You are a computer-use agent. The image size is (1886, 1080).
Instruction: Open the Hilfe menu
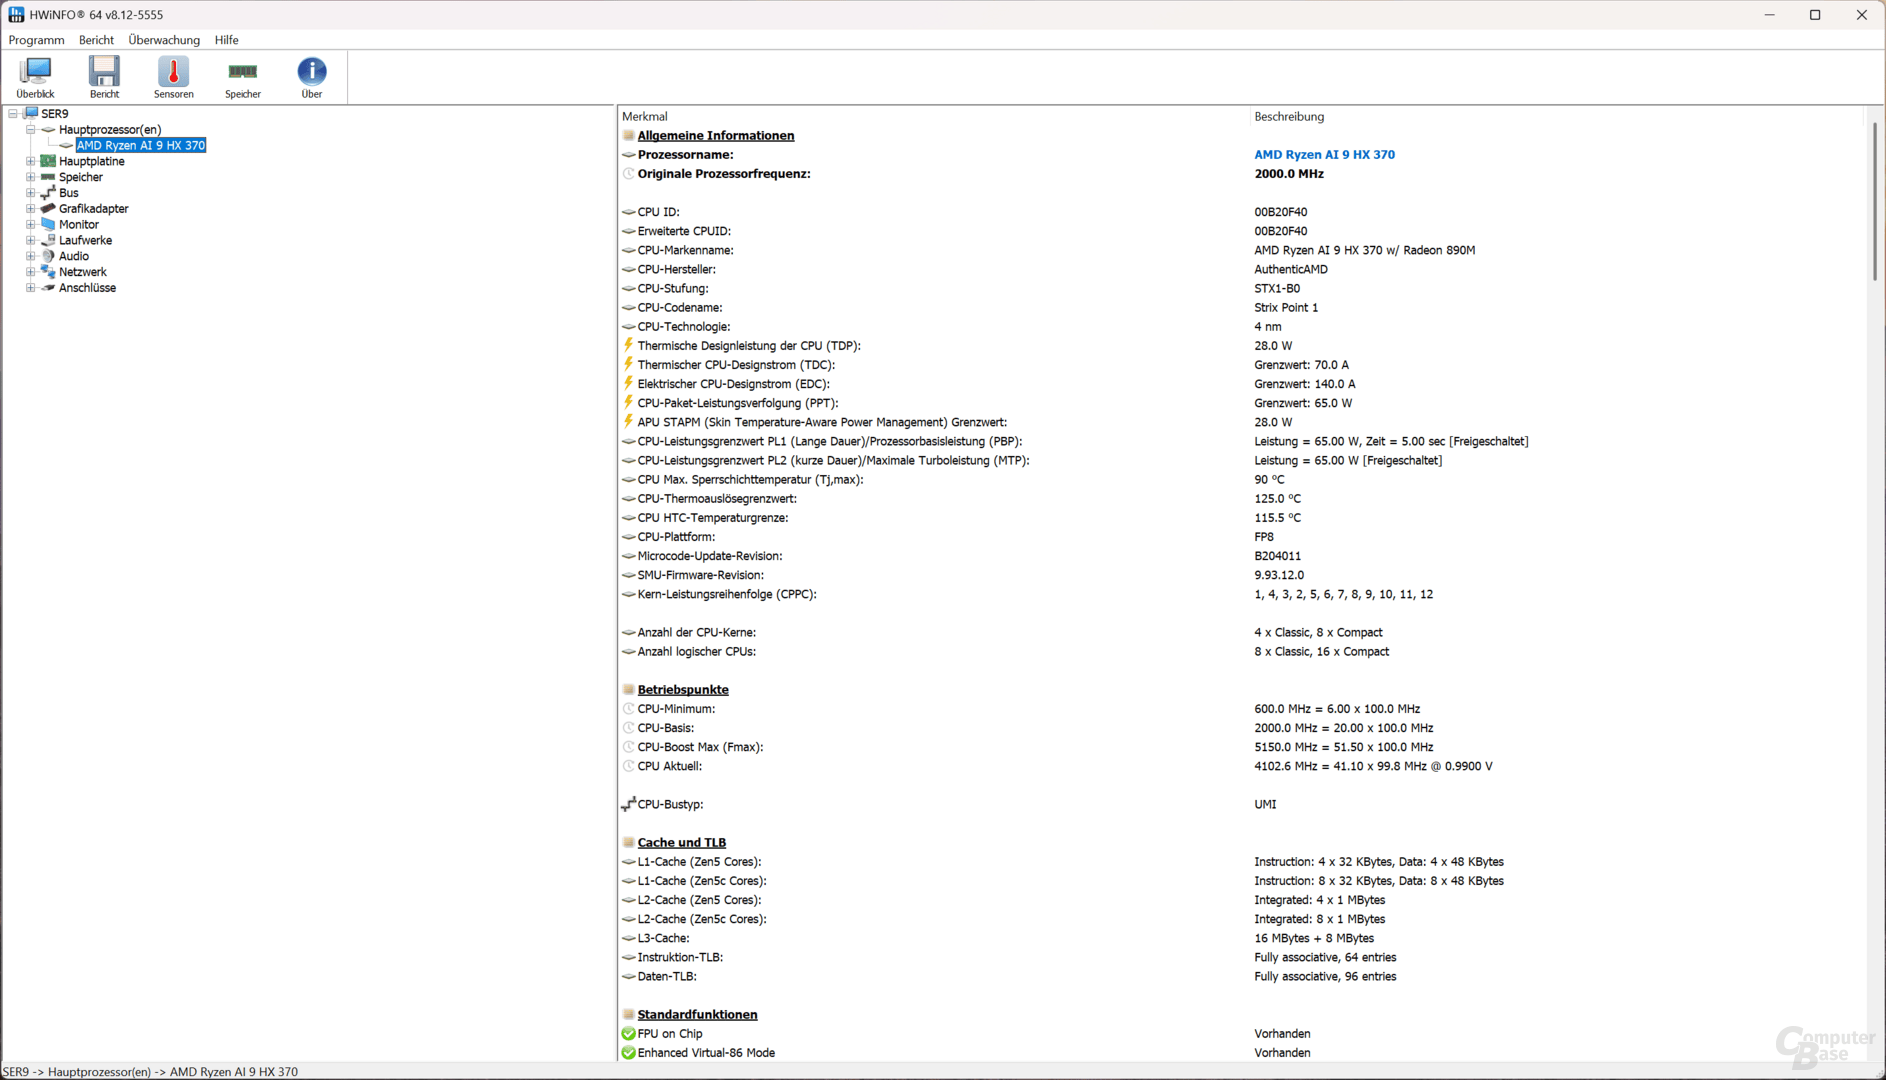tap(226, 40)
